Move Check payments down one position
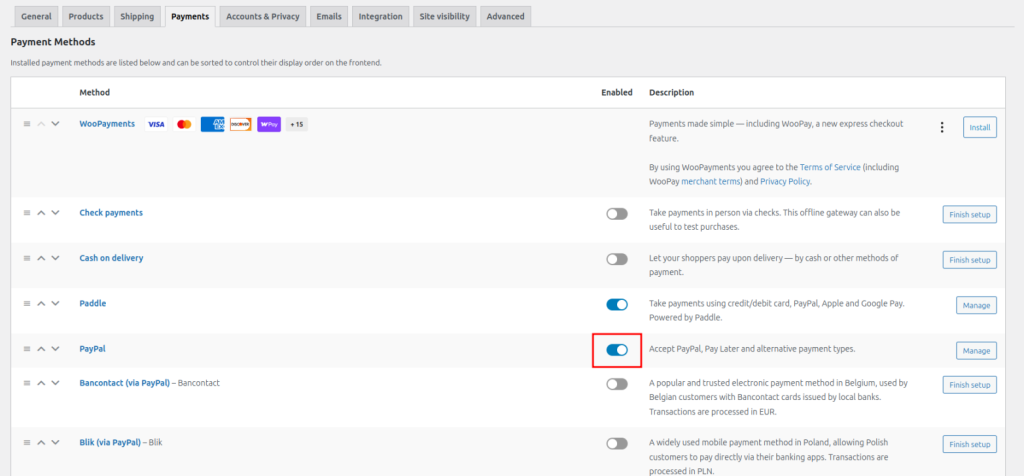The width and height of the screenshot is (1024, 476). [x=56, y=213]
